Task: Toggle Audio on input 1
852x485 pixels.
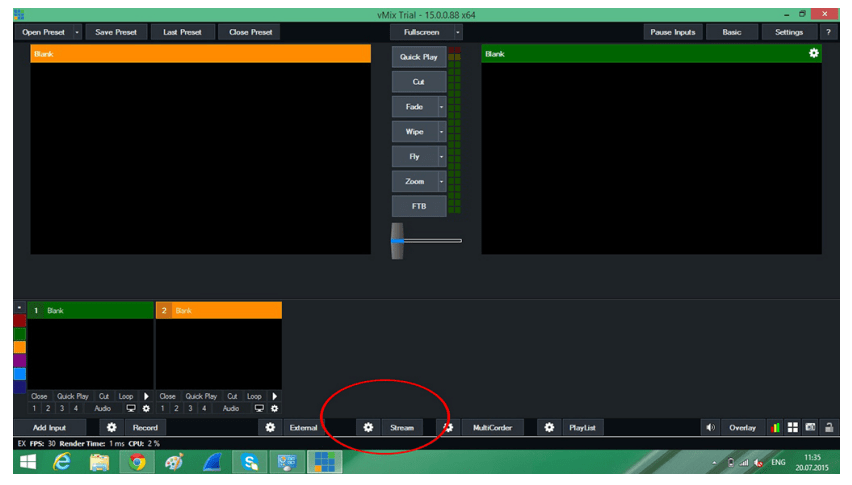Action: coord(102,408)
